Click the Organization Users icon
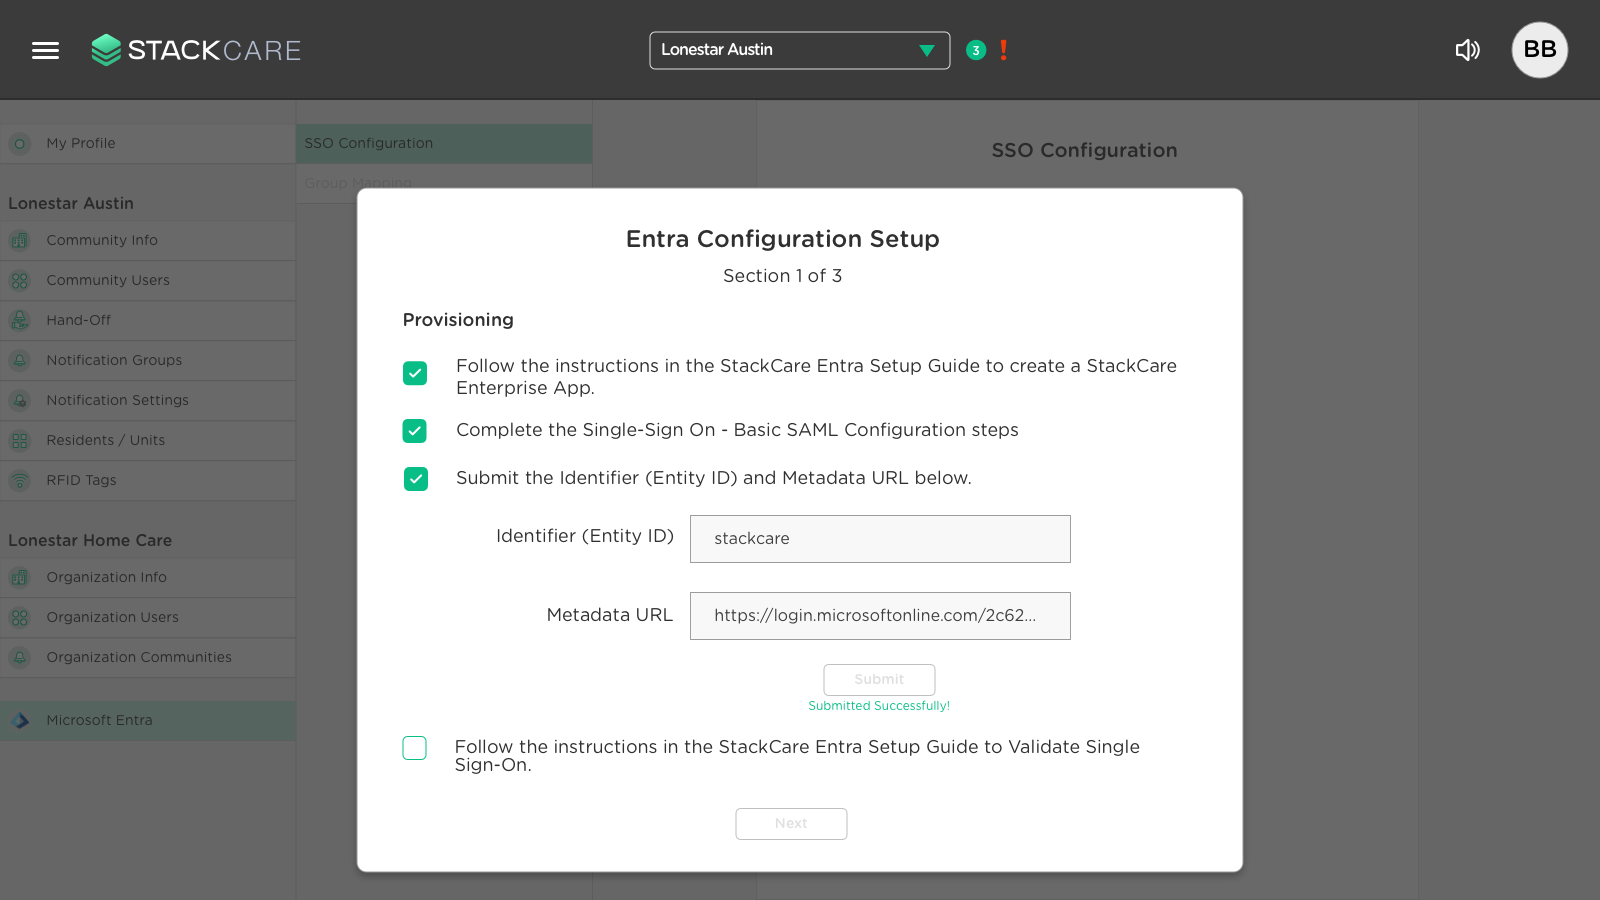Screen dimensions: 1600x900 coord(20,618)
